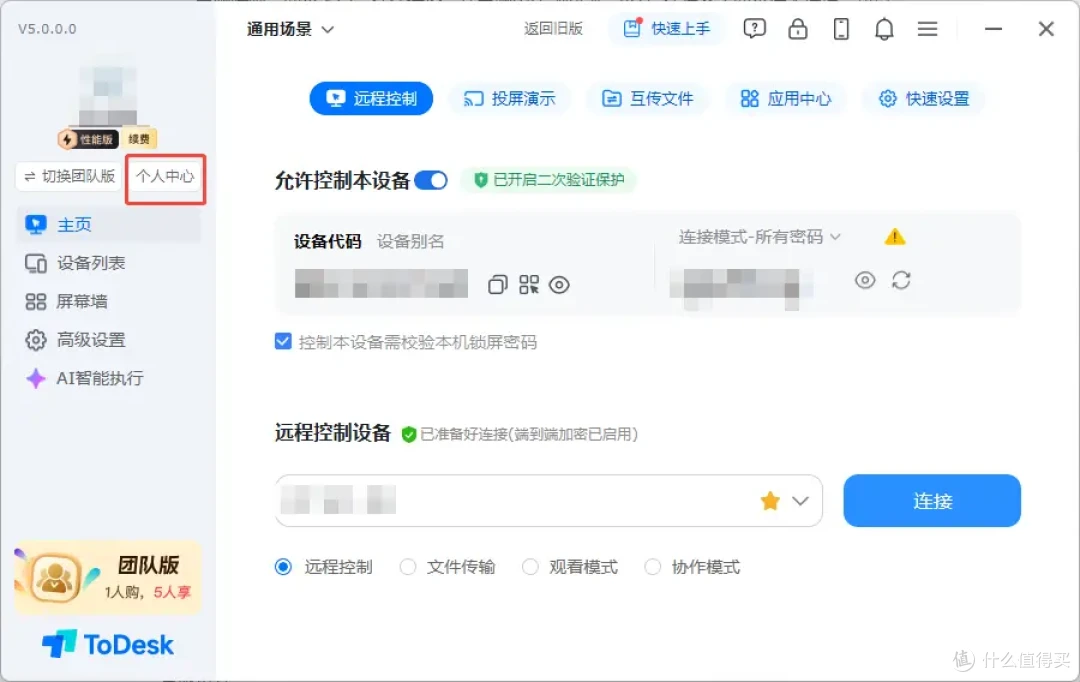Open the 快速设置 tab

click(x=924, y=99)
